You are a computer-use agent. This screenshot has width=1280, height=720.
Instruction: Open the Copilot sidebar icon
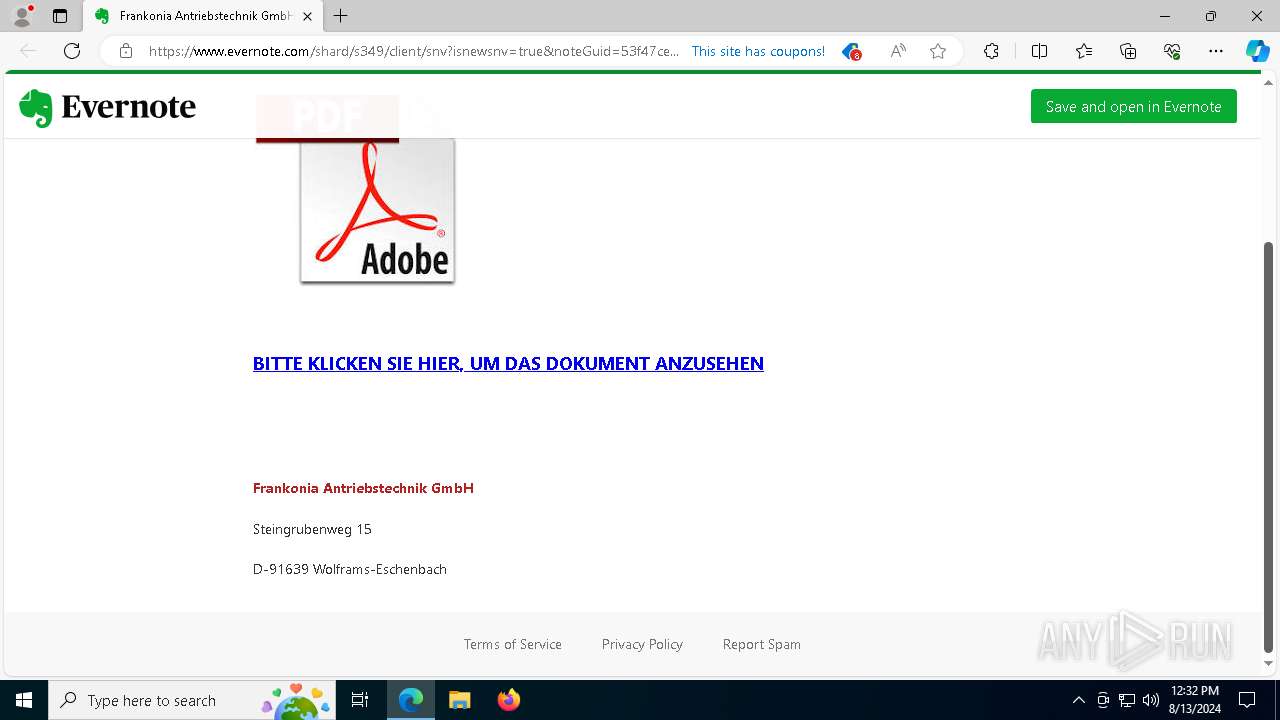tap(1257, 51)
